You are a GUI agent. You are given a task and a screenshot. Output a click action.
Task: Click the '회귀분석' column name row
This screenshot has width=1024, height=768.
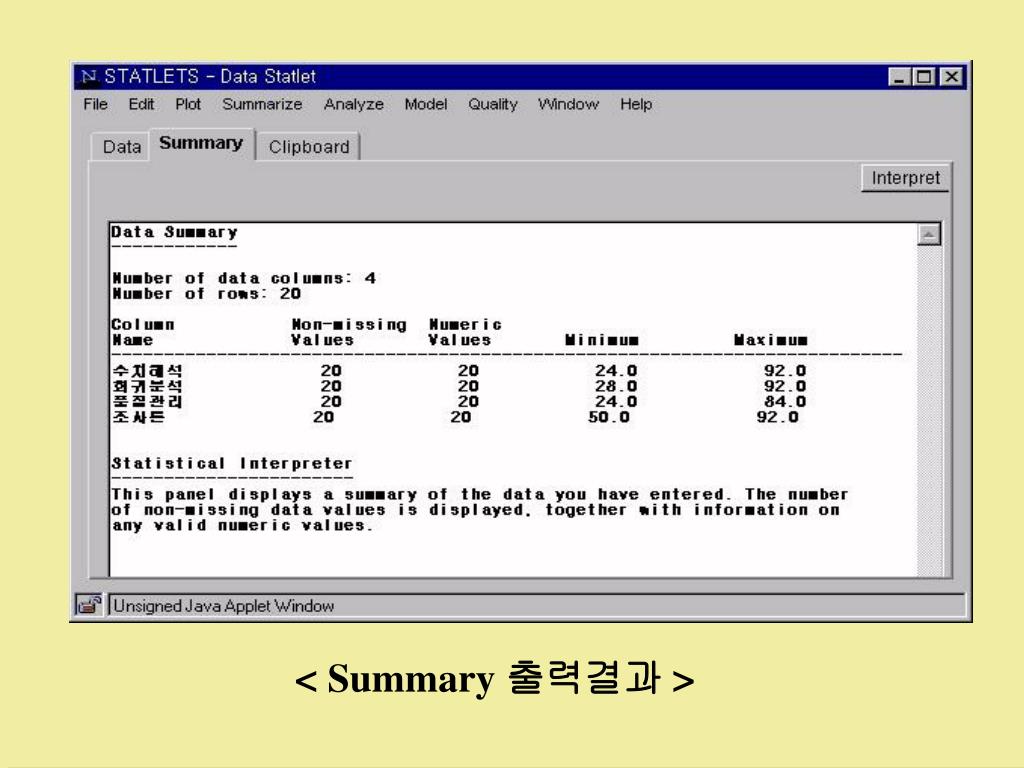pos(148,387)
